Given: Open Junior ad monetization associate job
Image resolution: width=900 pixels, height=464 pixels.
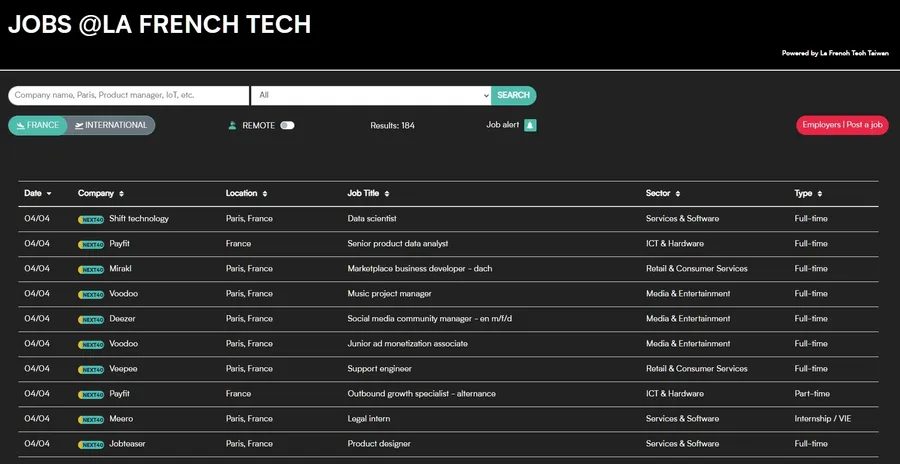Looking at the screenshot, I should click(x=408, y=343).
